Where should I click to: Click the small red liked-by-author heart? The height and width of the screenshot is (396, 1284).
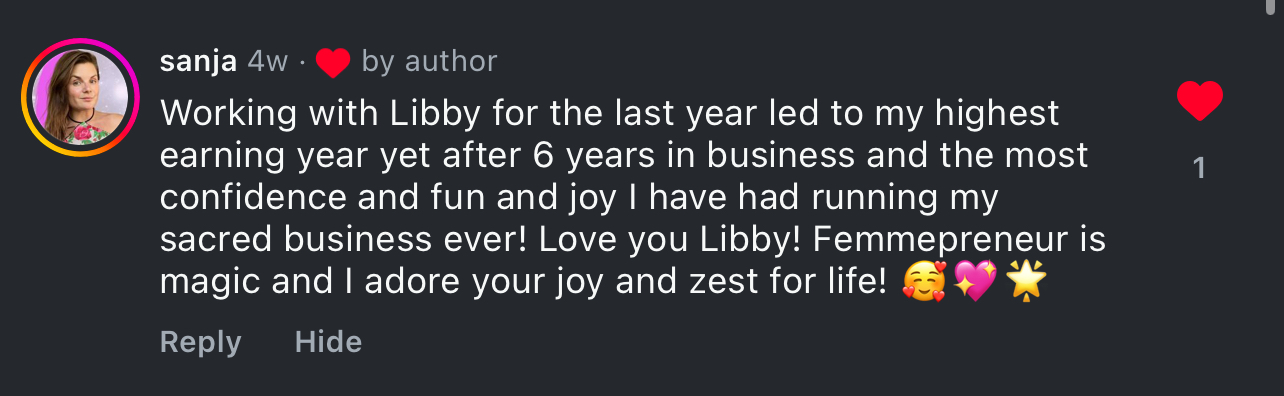tap(333, 64)
